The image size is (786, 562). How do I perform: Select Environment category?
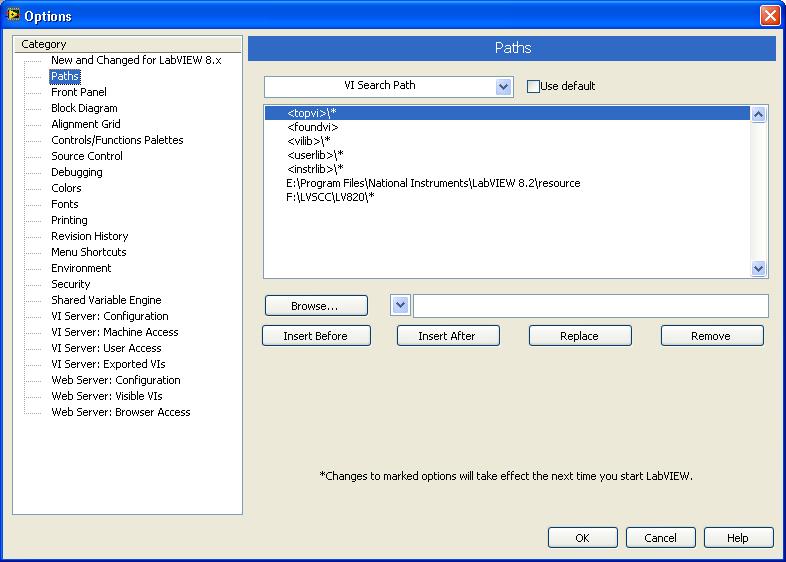81,268
